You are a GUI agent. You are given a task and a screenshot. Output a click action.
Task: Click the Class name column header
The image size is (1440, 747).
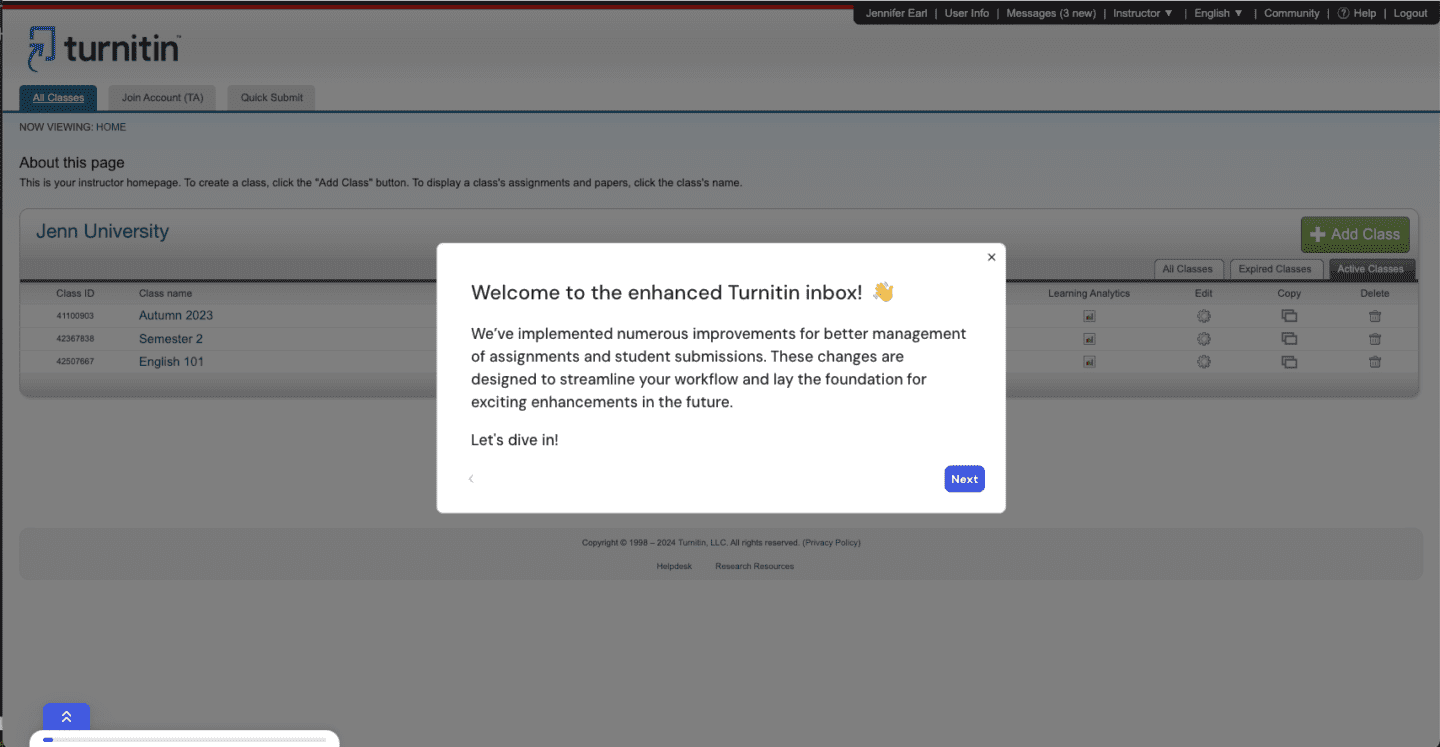[165, 293]
